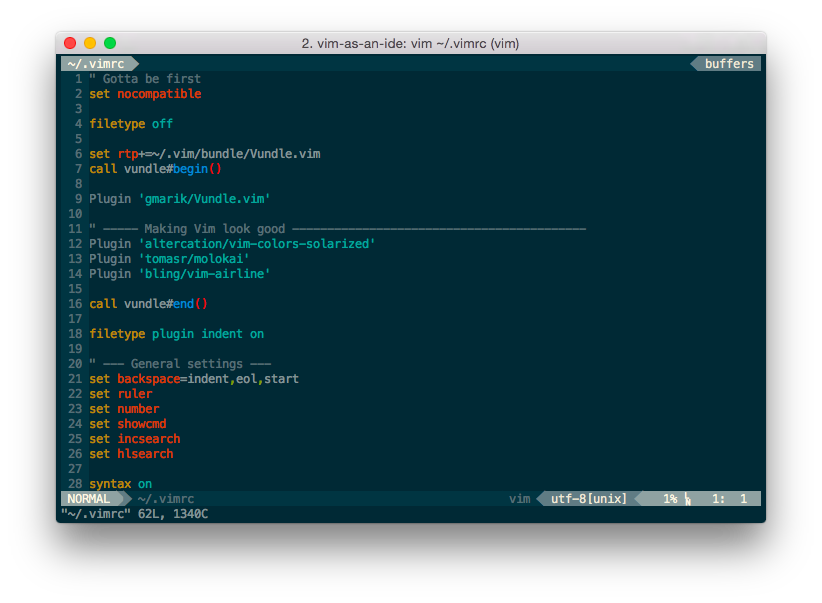Click the 'Making Vim look good' comment
822x603 pixels.
pos(215,229)
